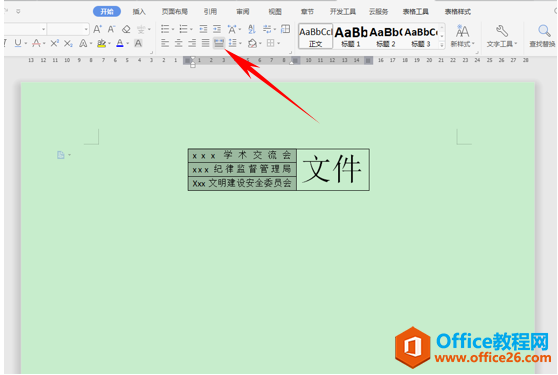Open the 新样式 button
The image size is (558, 375).
[462, 36]
